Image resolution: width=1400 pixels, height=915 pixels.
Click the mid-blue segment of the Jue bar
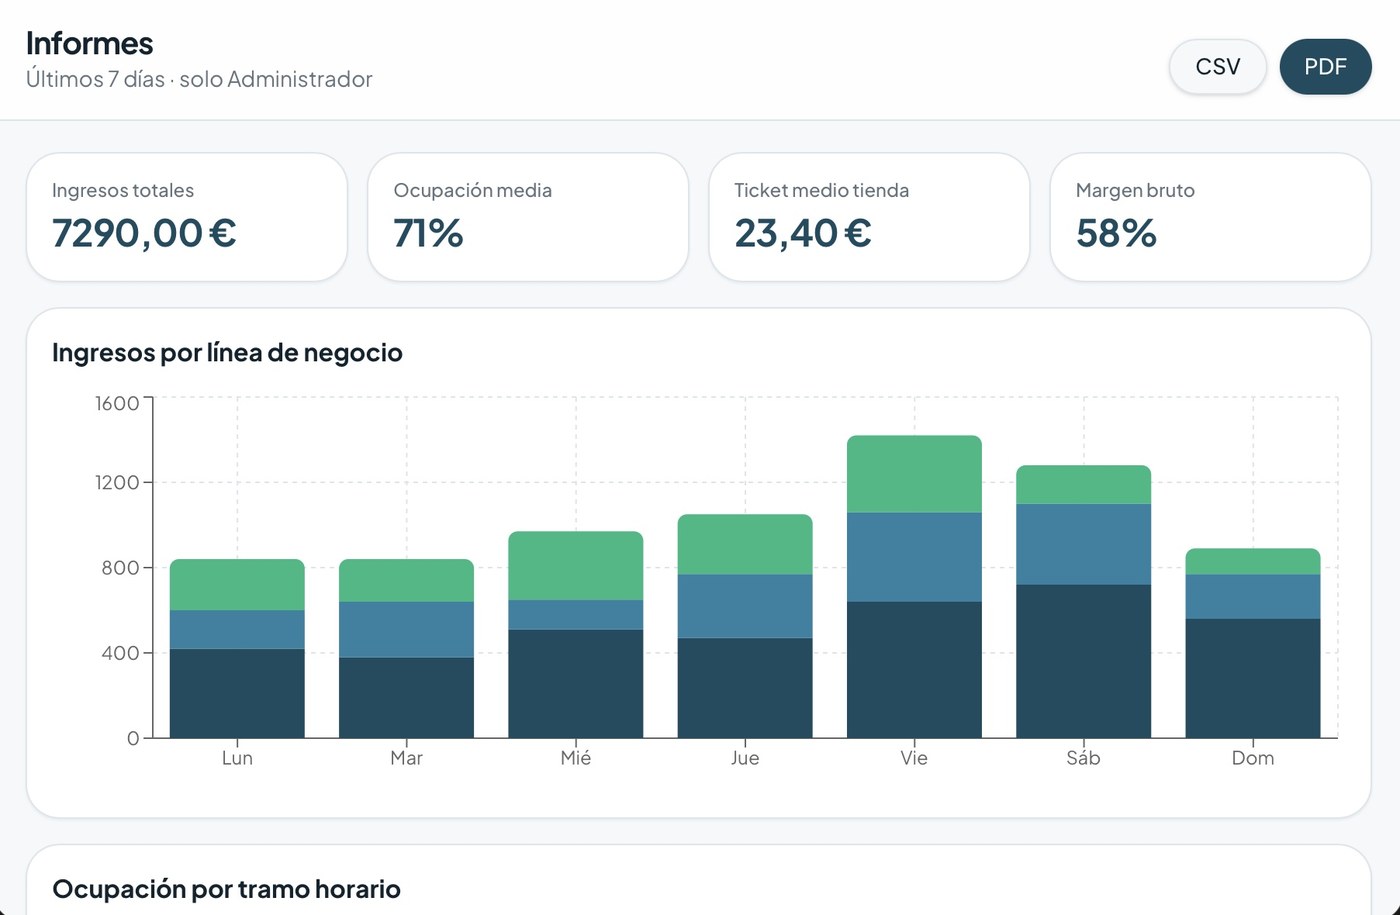click(745, 606)
